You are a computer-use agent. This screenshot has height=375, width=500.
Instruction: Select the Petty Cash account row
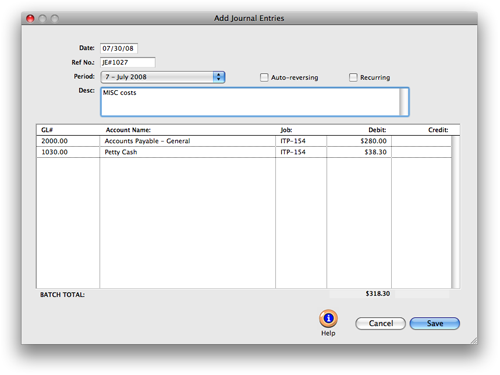[x=244, y=152]
